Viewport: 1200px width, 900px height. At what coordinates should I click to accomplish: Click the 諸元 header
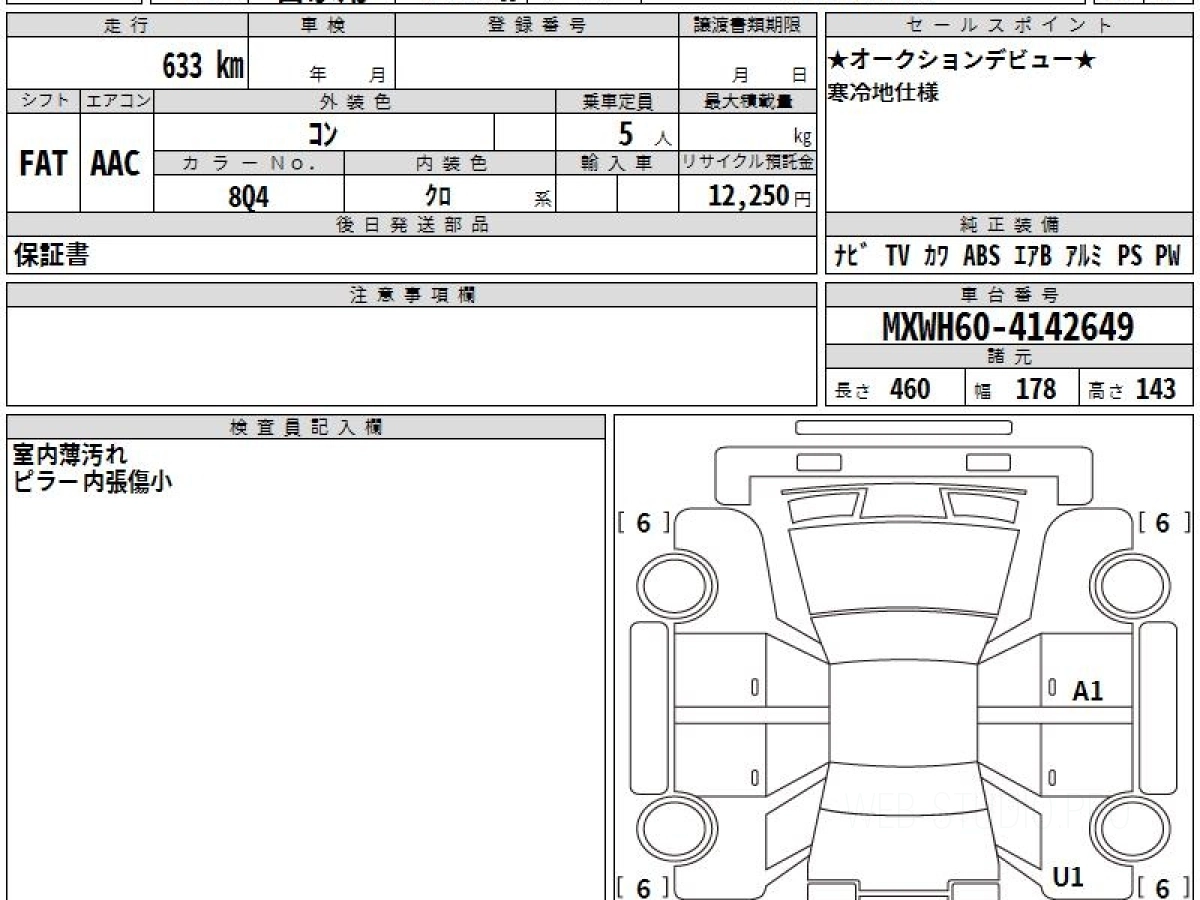[x=1010, y=357]
